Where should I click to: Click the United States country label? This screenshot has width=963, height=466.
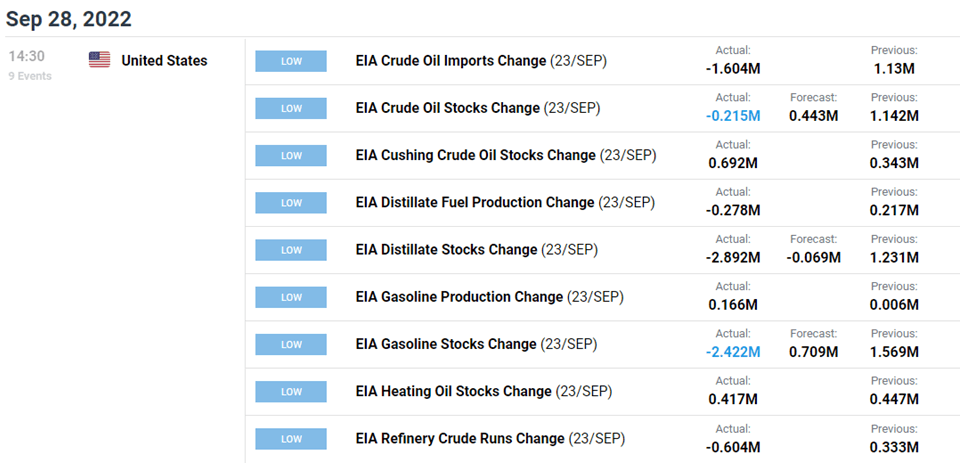click(x=164, y=60)
